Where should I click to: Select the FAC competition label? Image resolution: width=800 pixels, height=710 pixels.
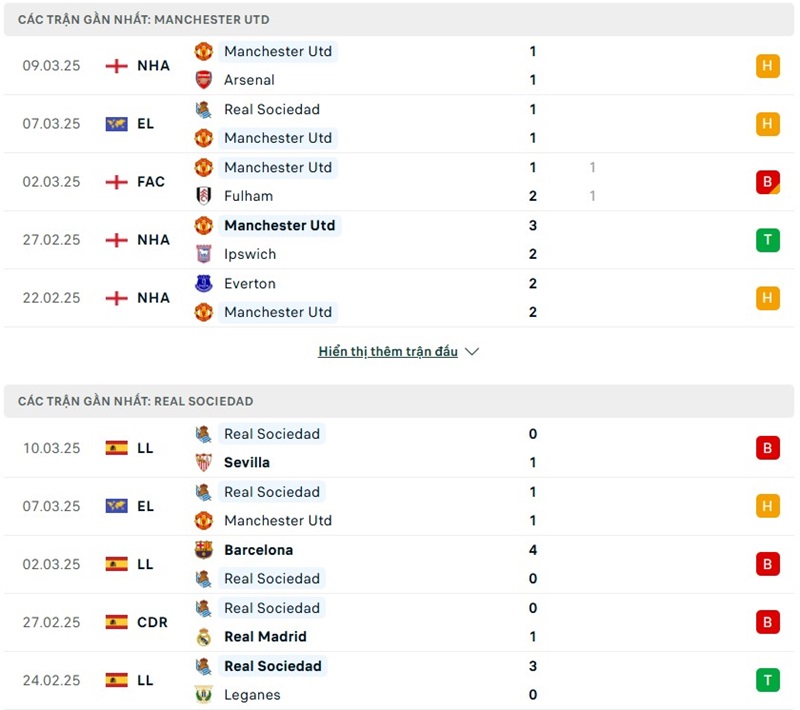pos(151,181)
